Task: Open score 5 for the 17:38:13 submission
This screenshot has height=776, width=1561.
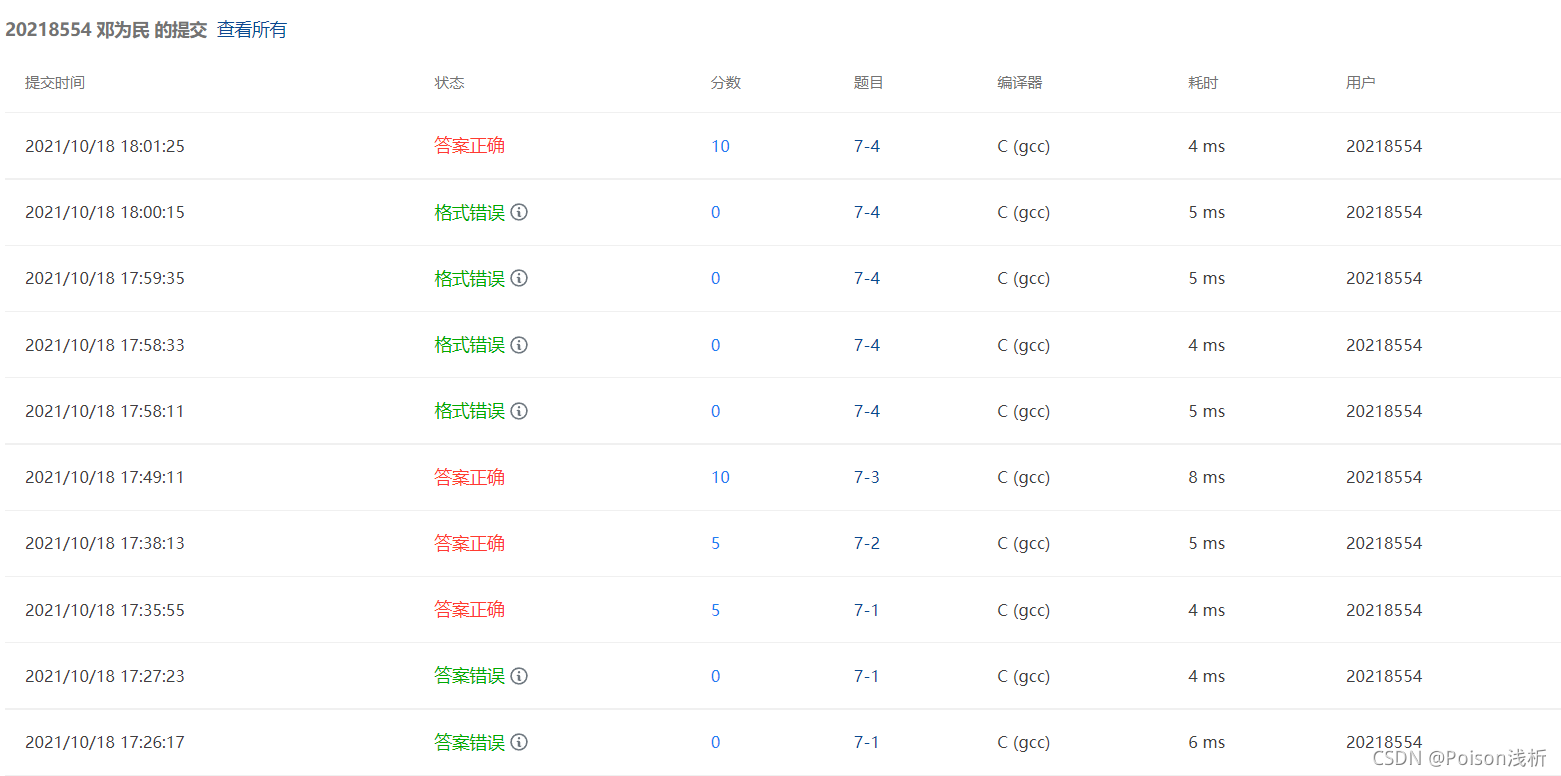Action: (x=715, y=543)
